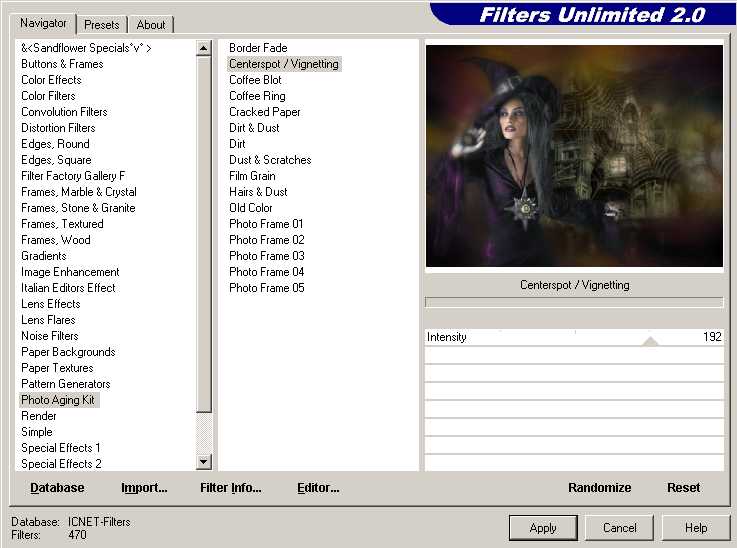Select Italian Editors Effect category
Image resolution: width=737 pixels, height=548 pixels.
pos(68,288)
